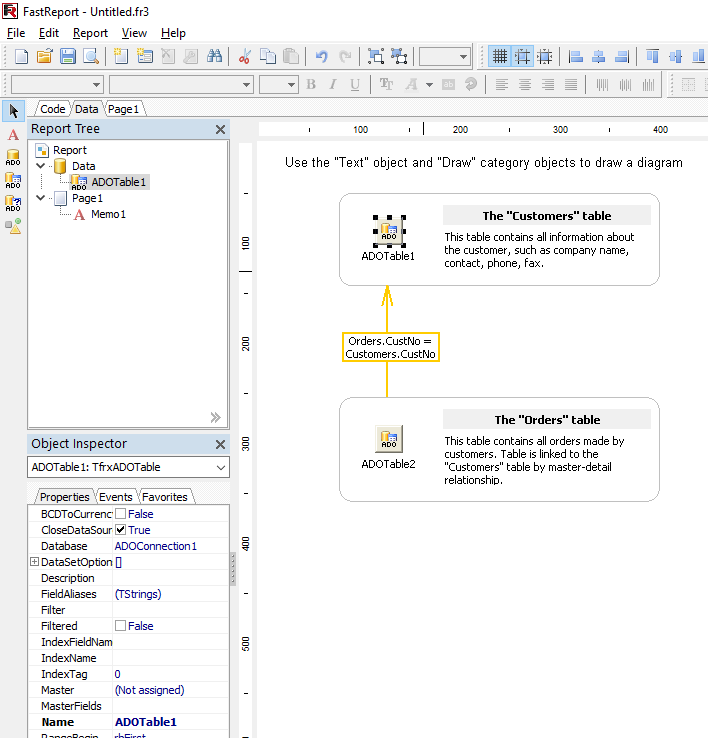Toggle the Filtered checkbox
This screenshot has width=708, height=738.
click(x=121, y=626)
